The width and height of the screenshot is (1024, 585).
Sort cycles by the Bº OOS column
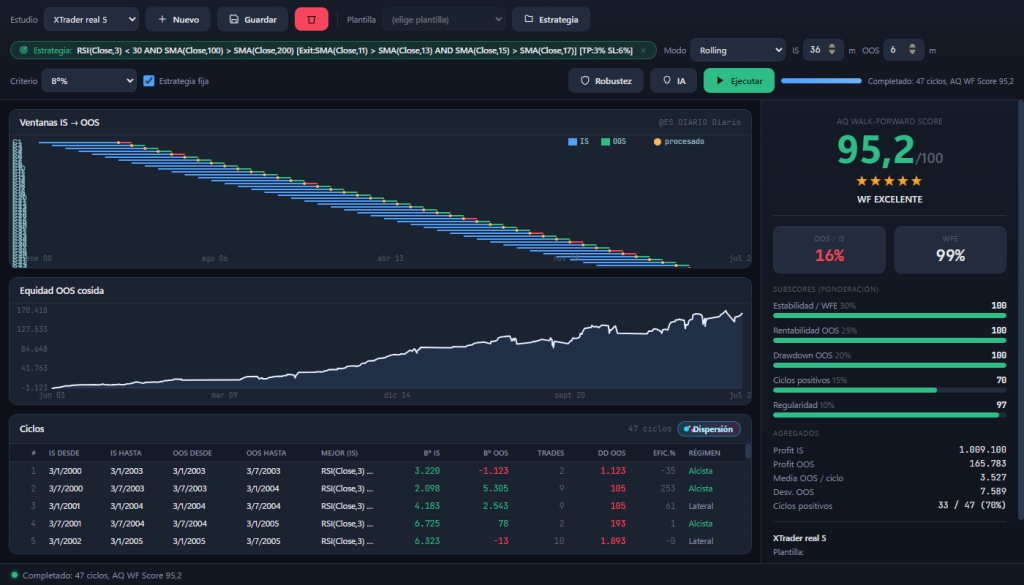coord(496,453)
